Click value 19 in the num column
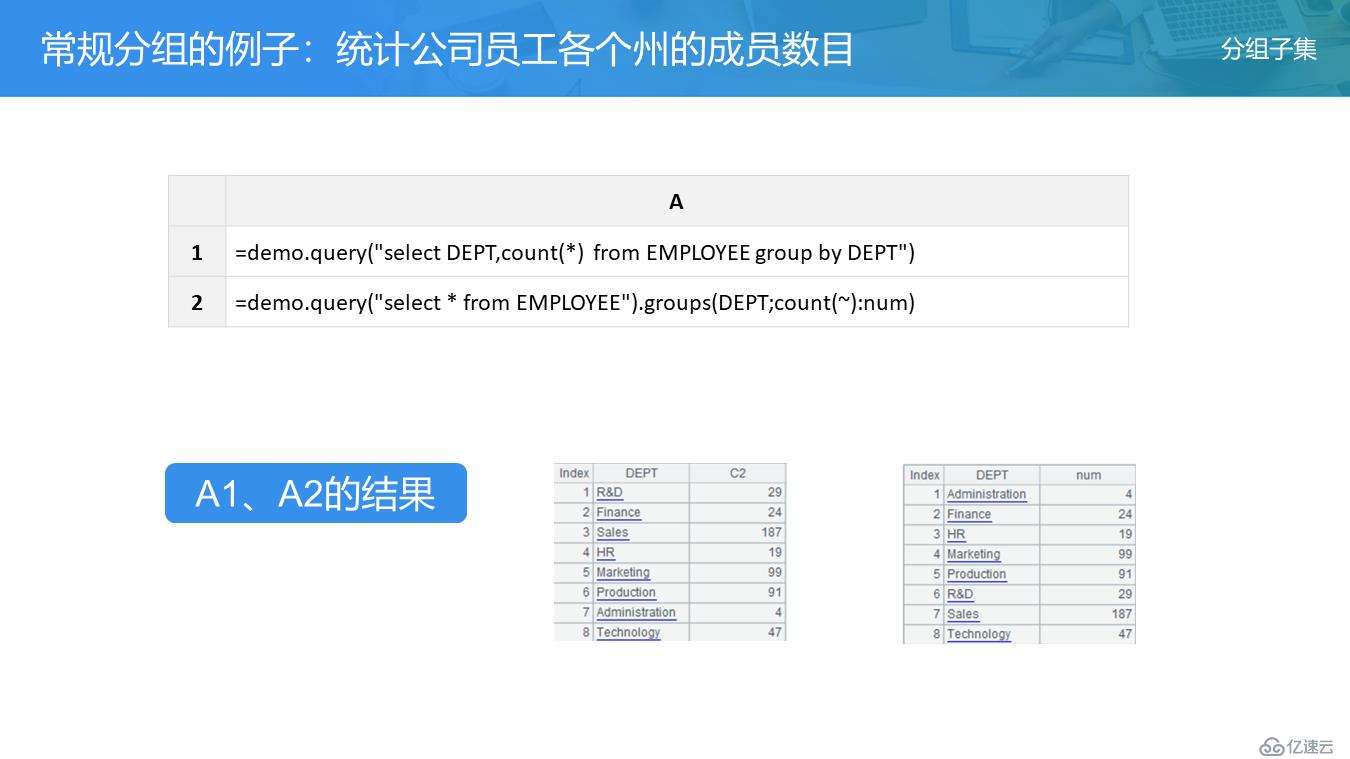 [x=1125, y=535]
